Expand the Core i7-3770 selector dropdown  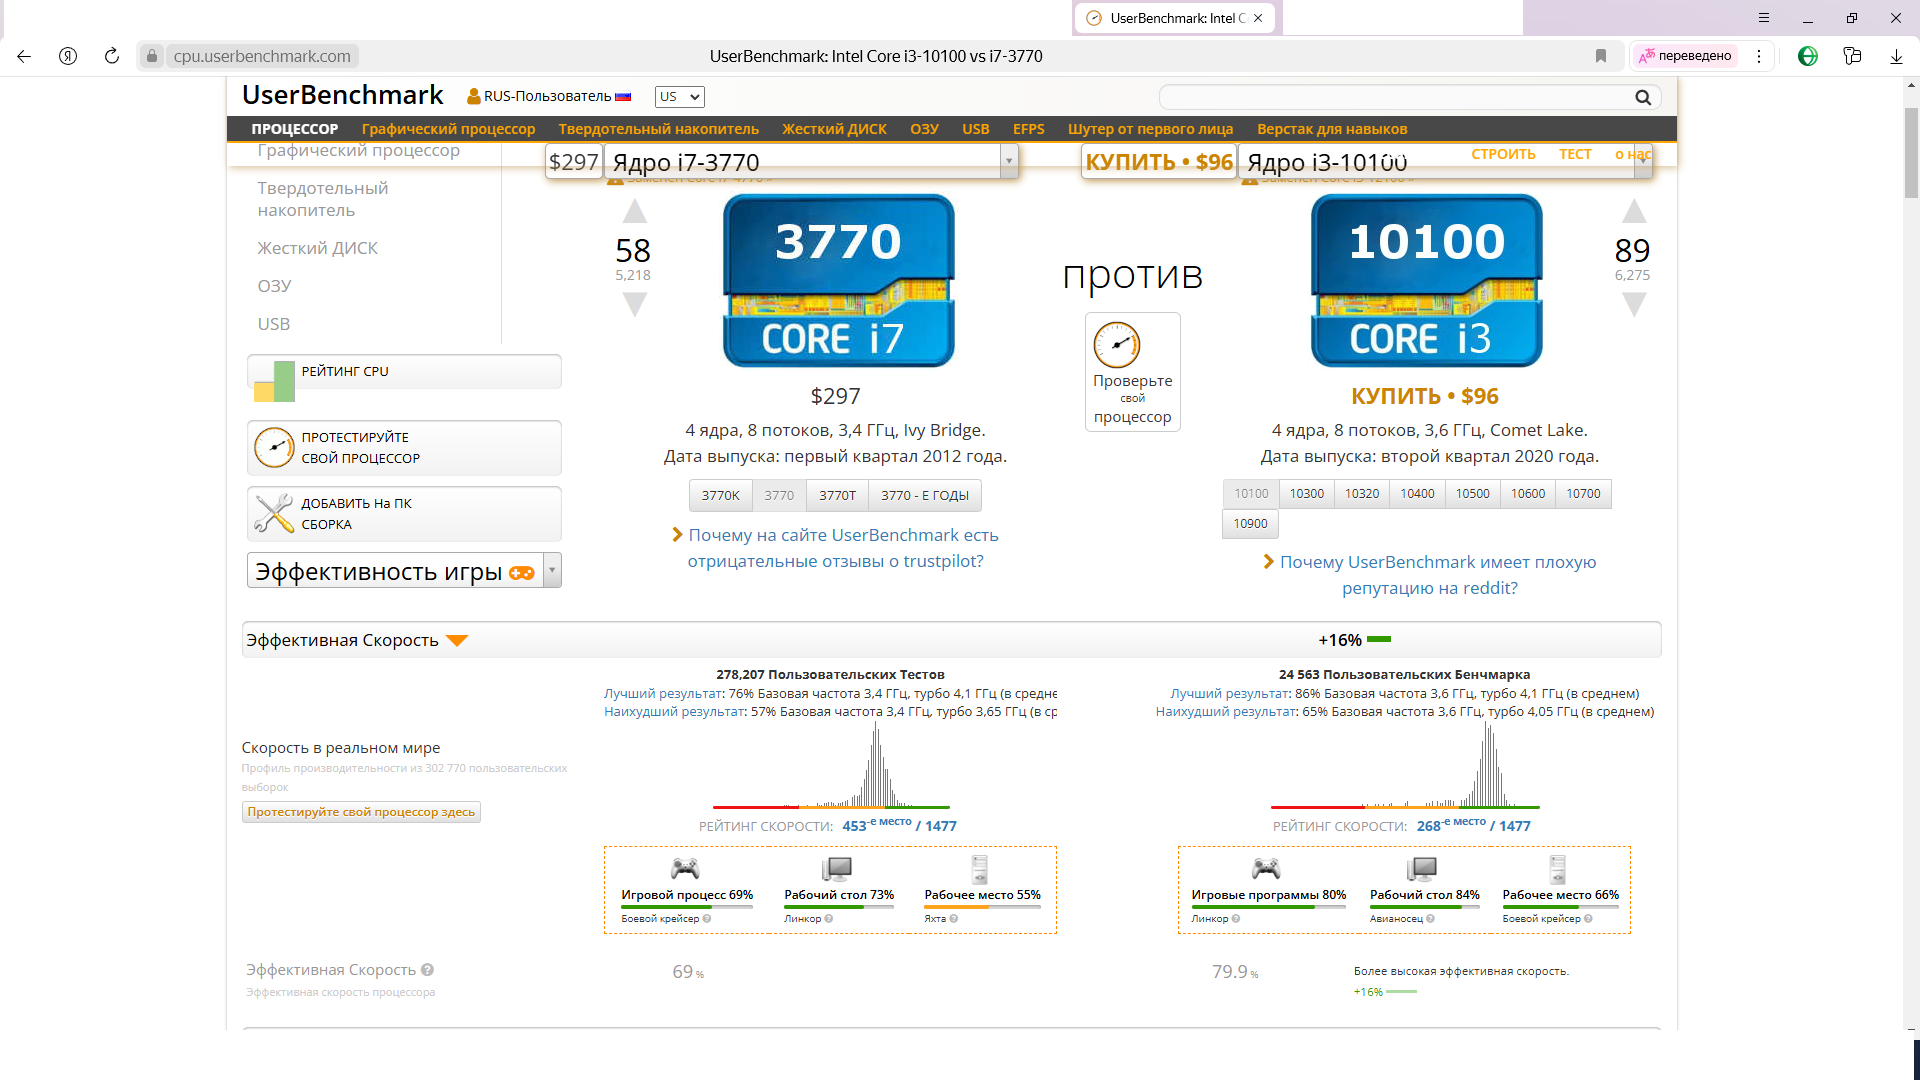coord(1008,161)
